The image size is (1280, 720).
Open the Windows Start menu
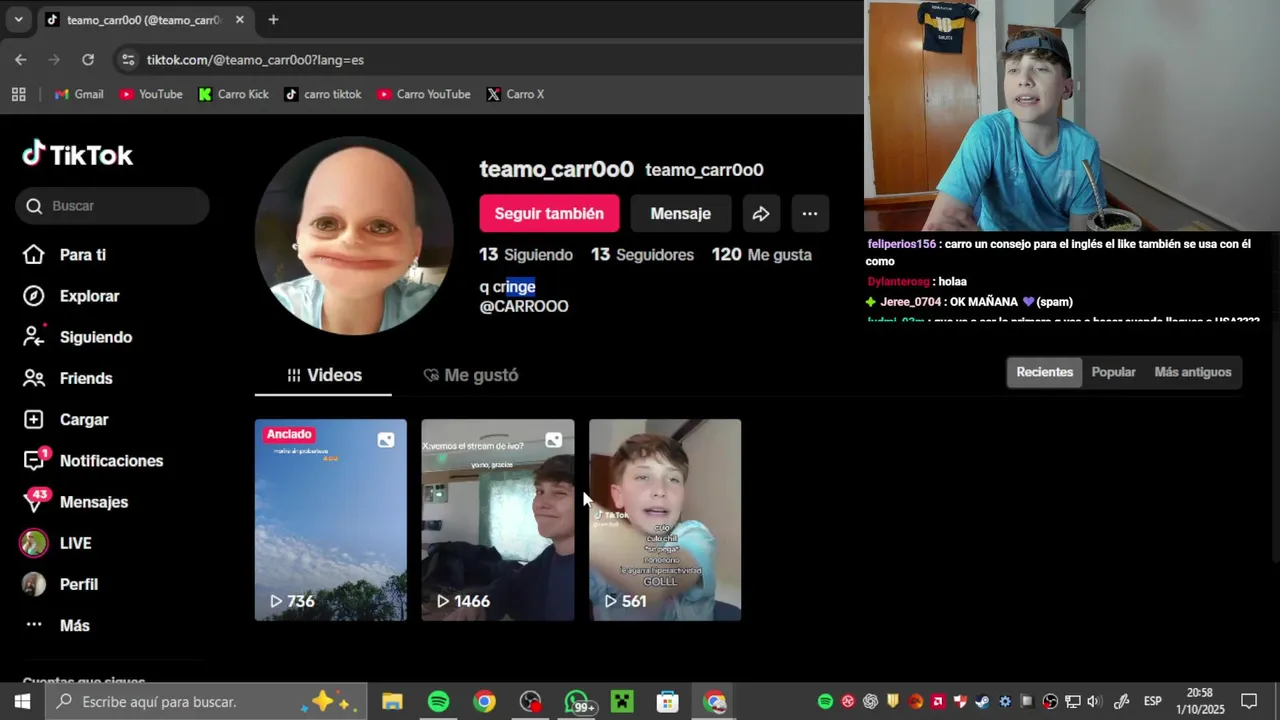click(22, 702)
